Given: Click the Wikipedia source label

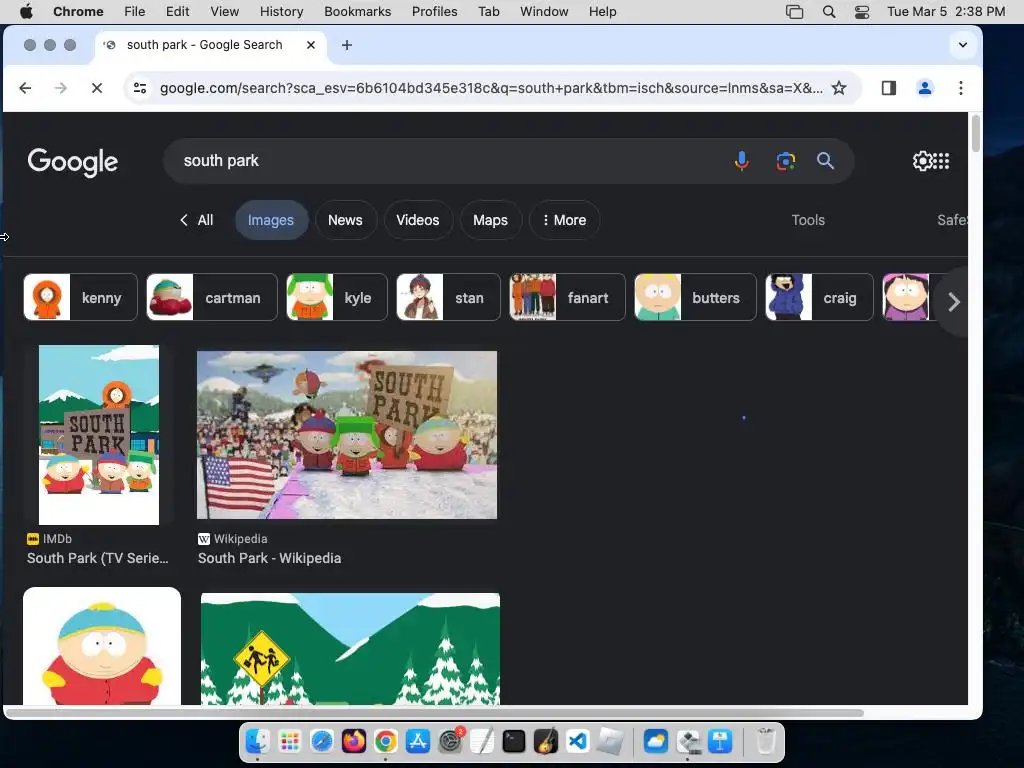Looking at the screenshot, I should point(240,539).
